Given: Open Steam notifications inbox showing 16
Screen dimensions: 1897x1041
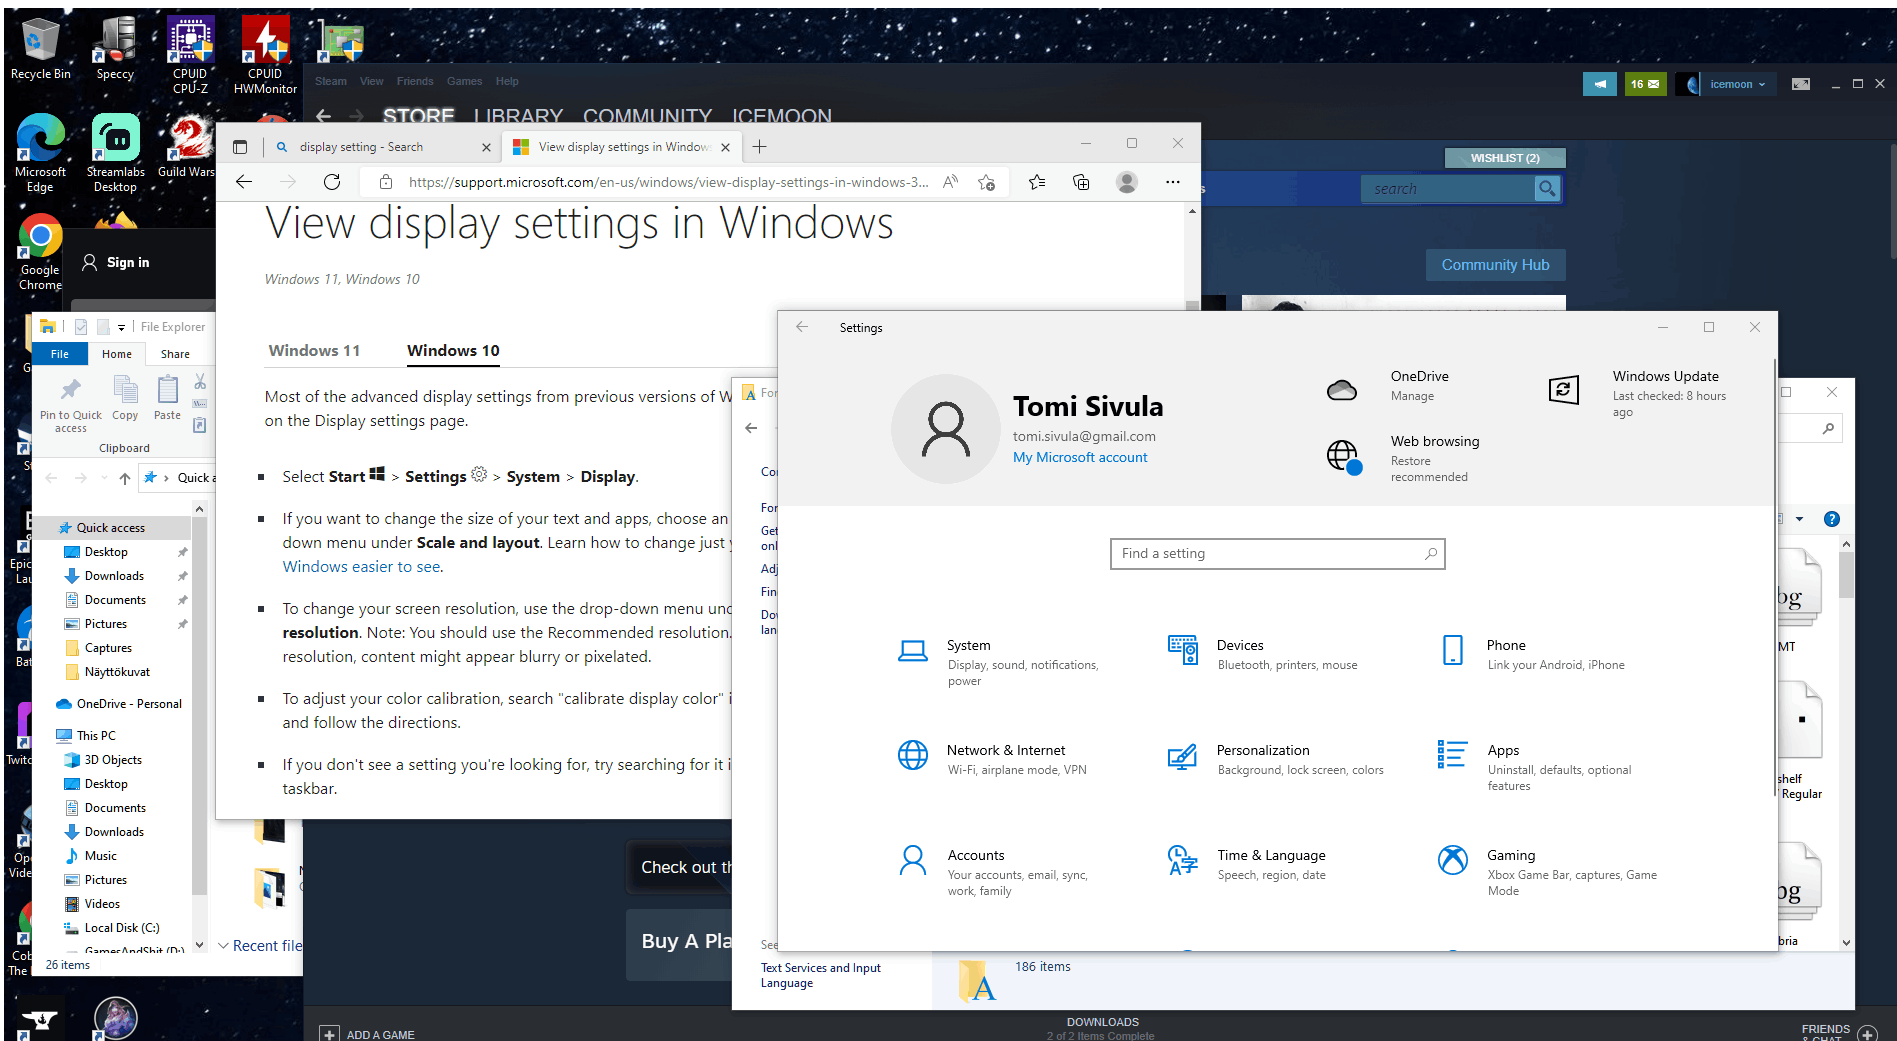Looking at the screenshot, I should (x=1645, y=84).
